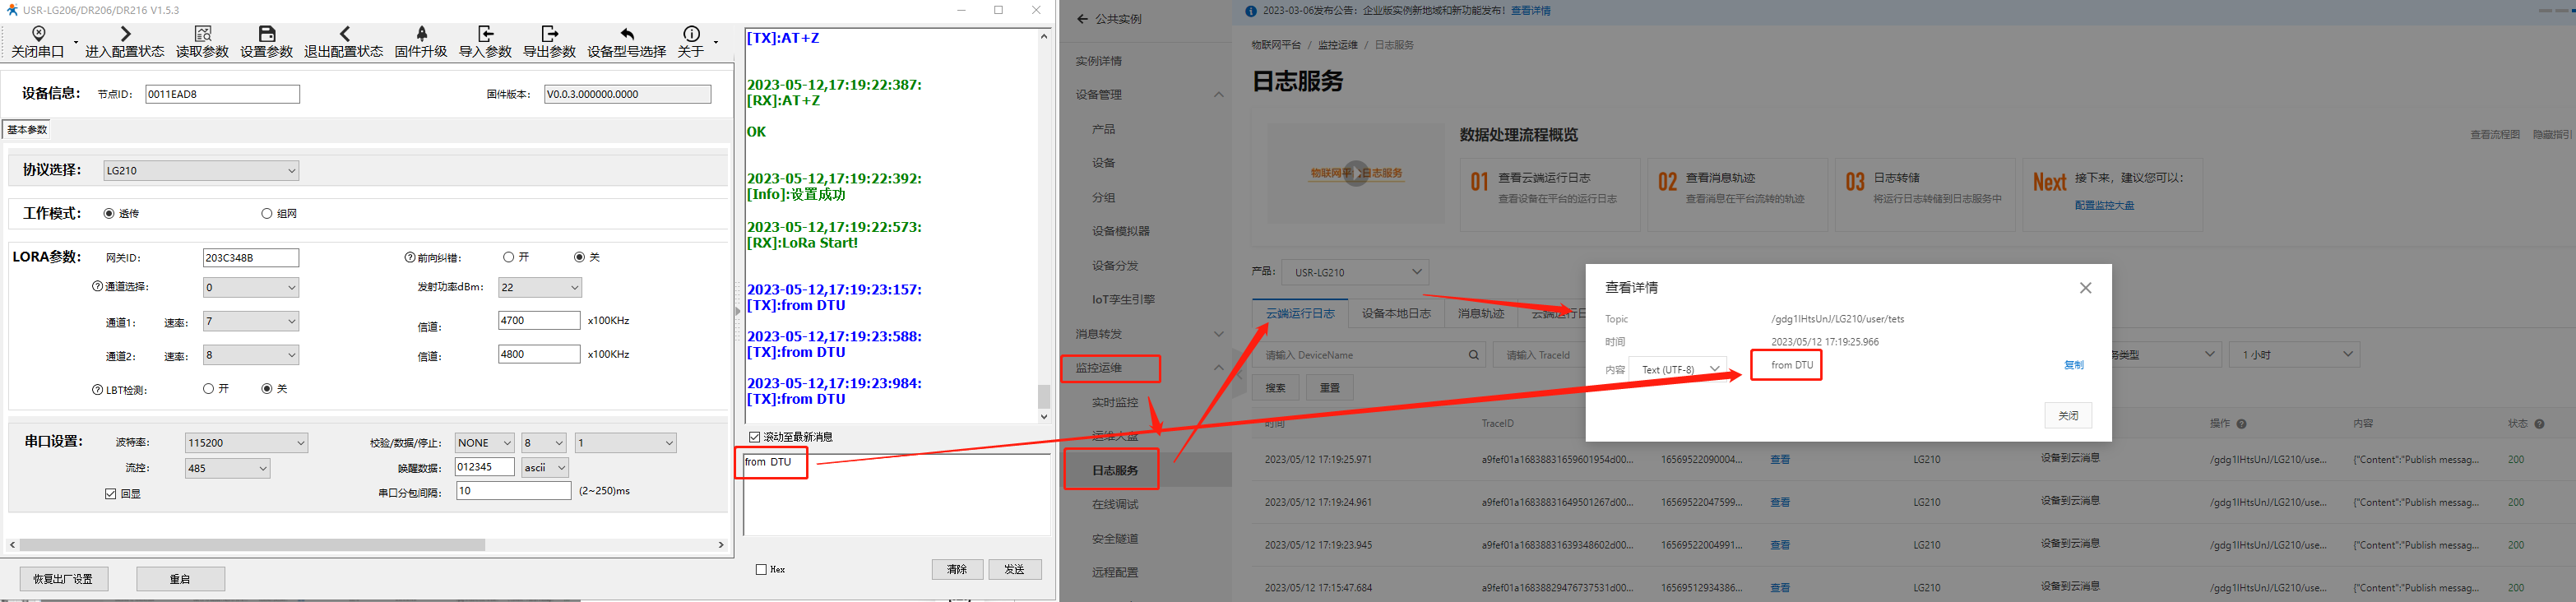
Task: Open the 通道1 速率 dropdown
Action: [x=251, y=321]
